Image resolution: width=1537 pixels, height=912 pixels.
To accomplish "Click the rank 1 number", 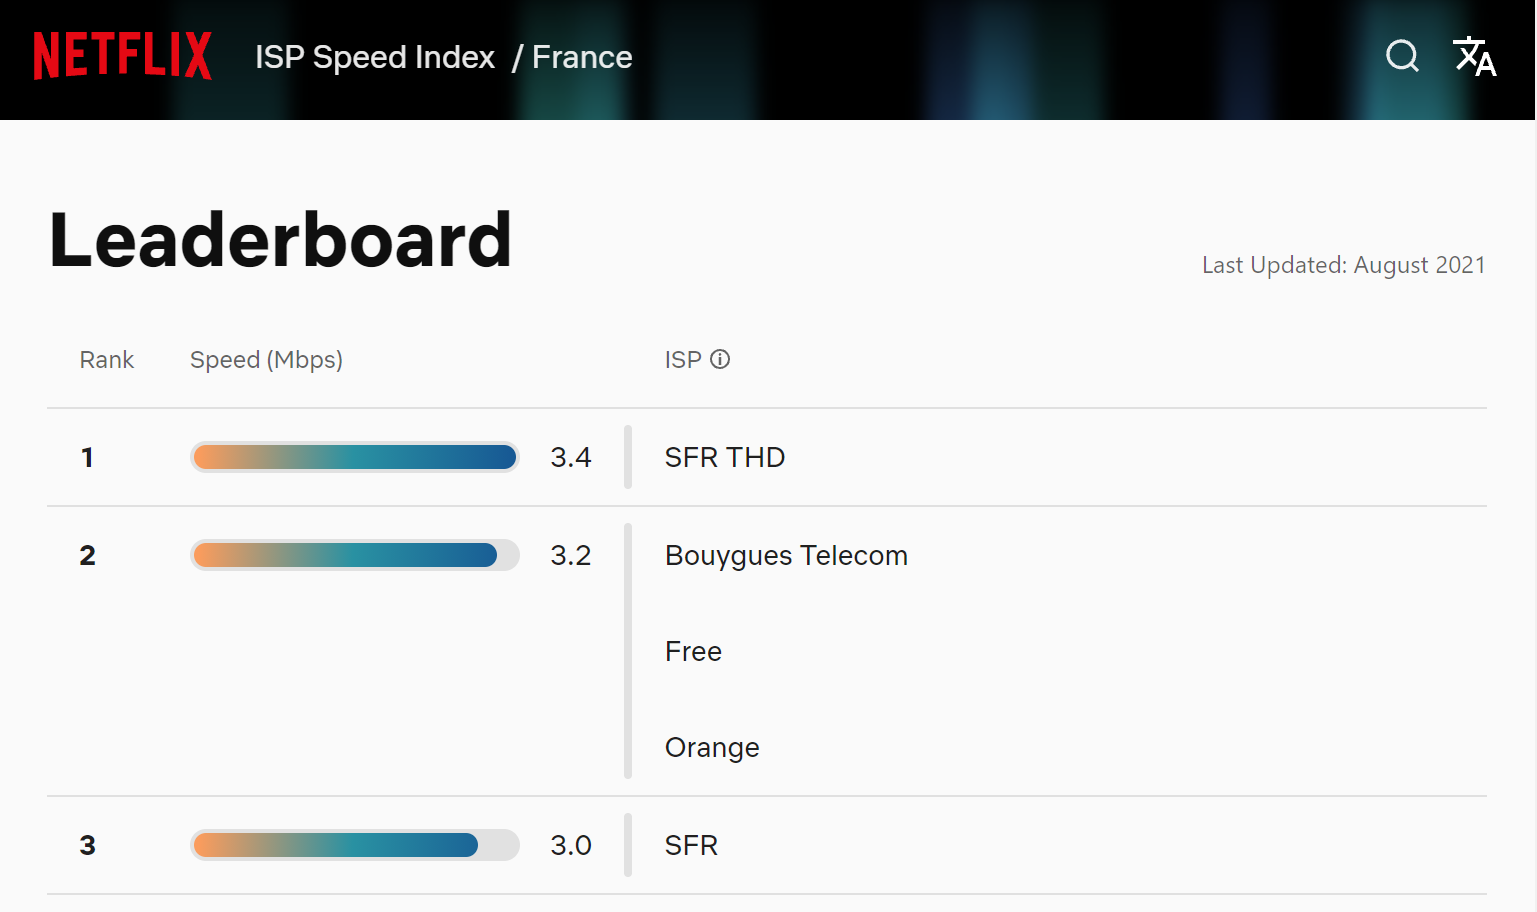I will [87, 457].
